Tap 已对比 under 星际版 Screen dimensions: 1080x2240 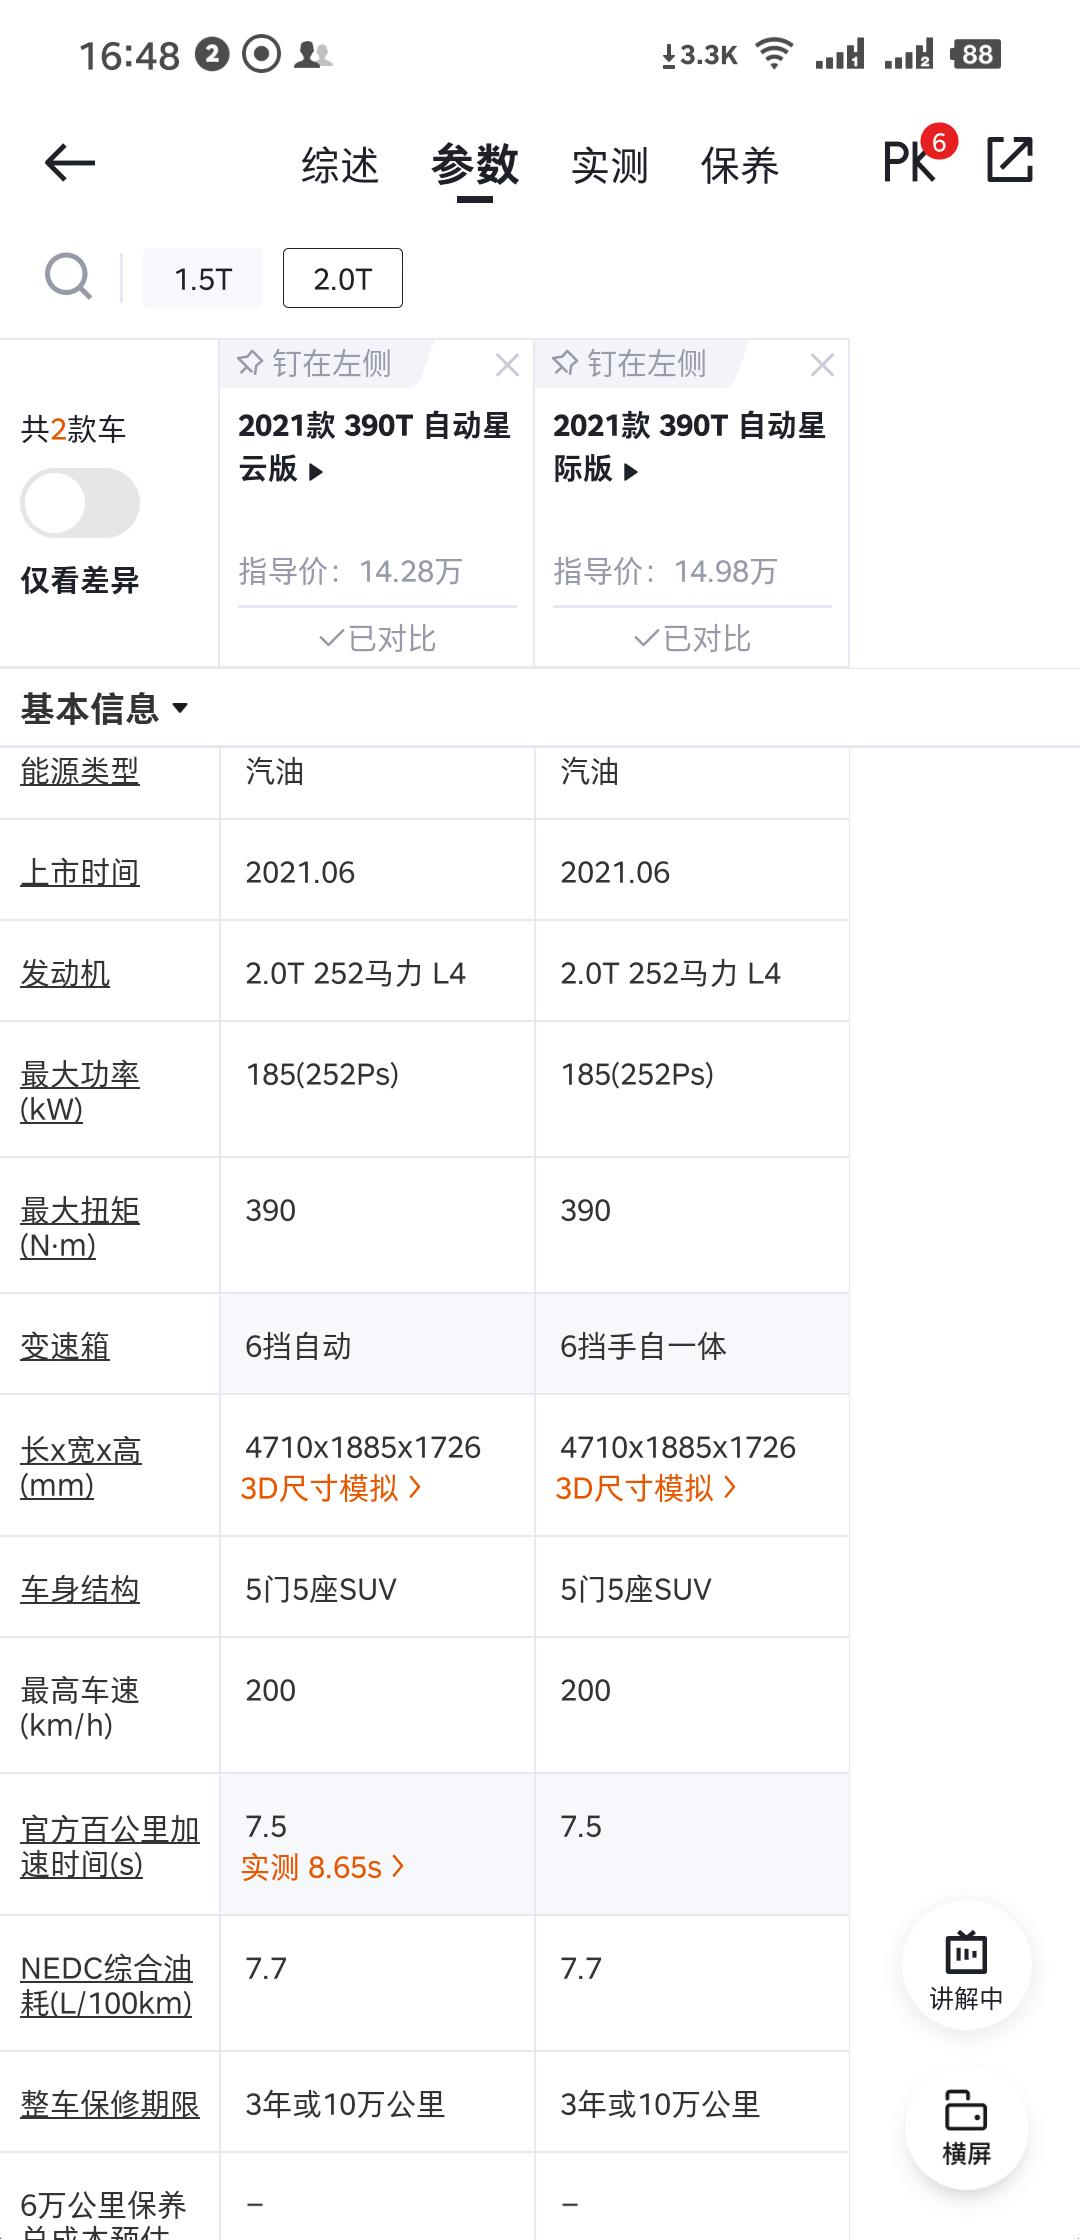coord(692,638)
